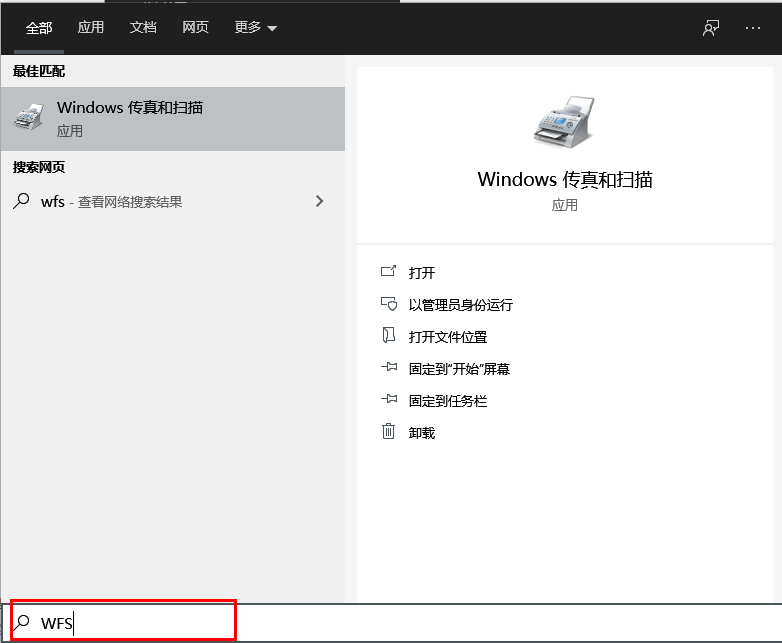Click the shield icon for 以管理员身份运行
Viewport: 782px width, 643px height.
(389, 304)
